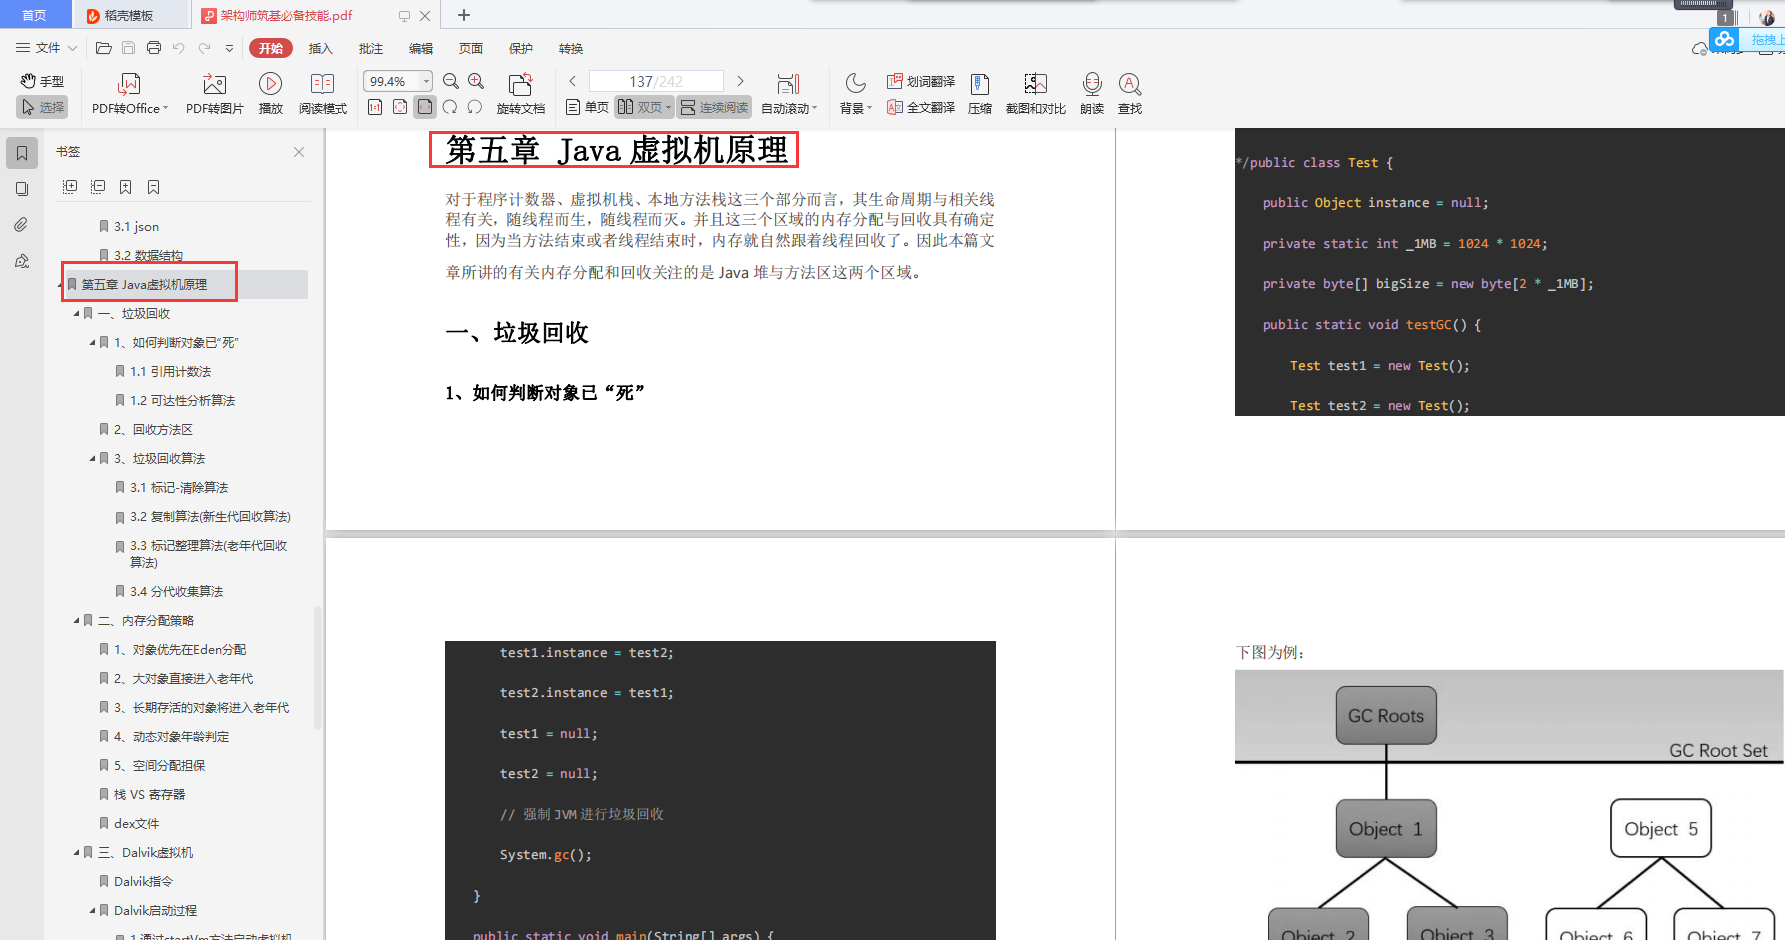Collapse all bookmarks icon
The width and height of the screenshot is (1785, 940).
[98, 187]
